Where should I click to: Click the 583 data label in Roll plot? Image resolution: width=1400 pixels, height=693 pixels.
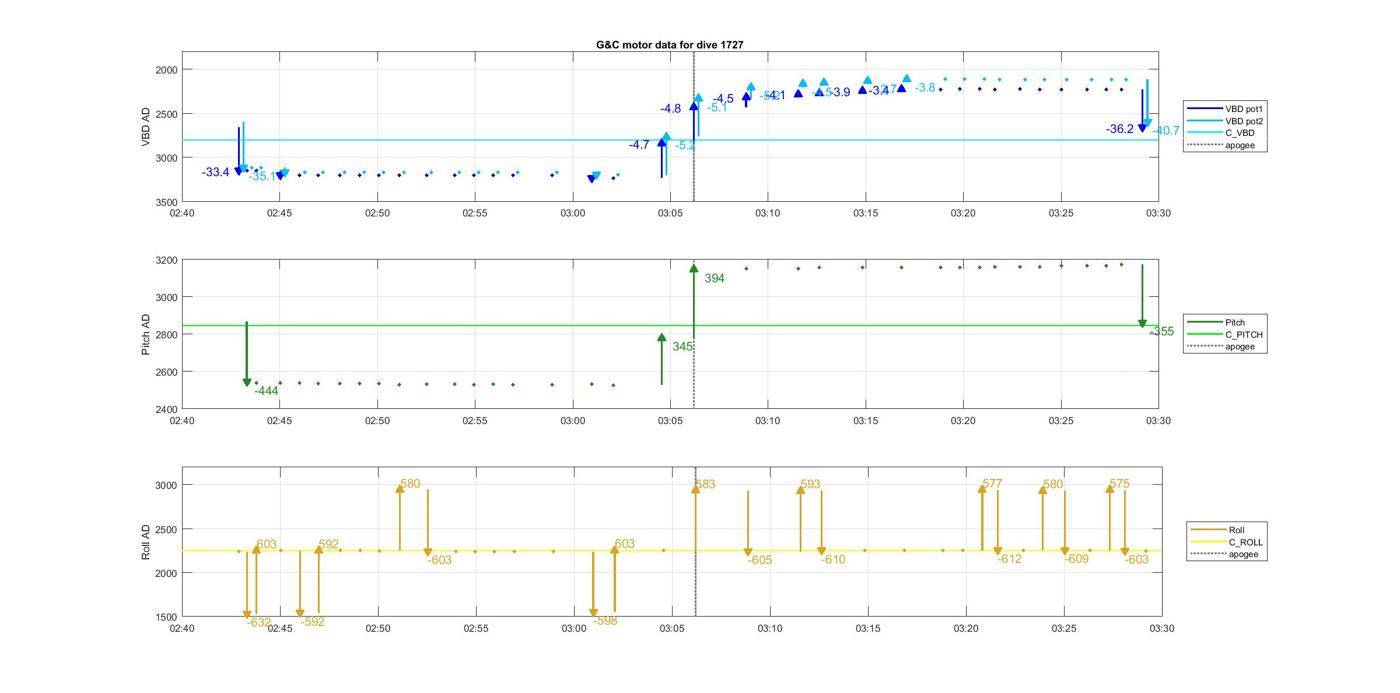coord(705,484)
